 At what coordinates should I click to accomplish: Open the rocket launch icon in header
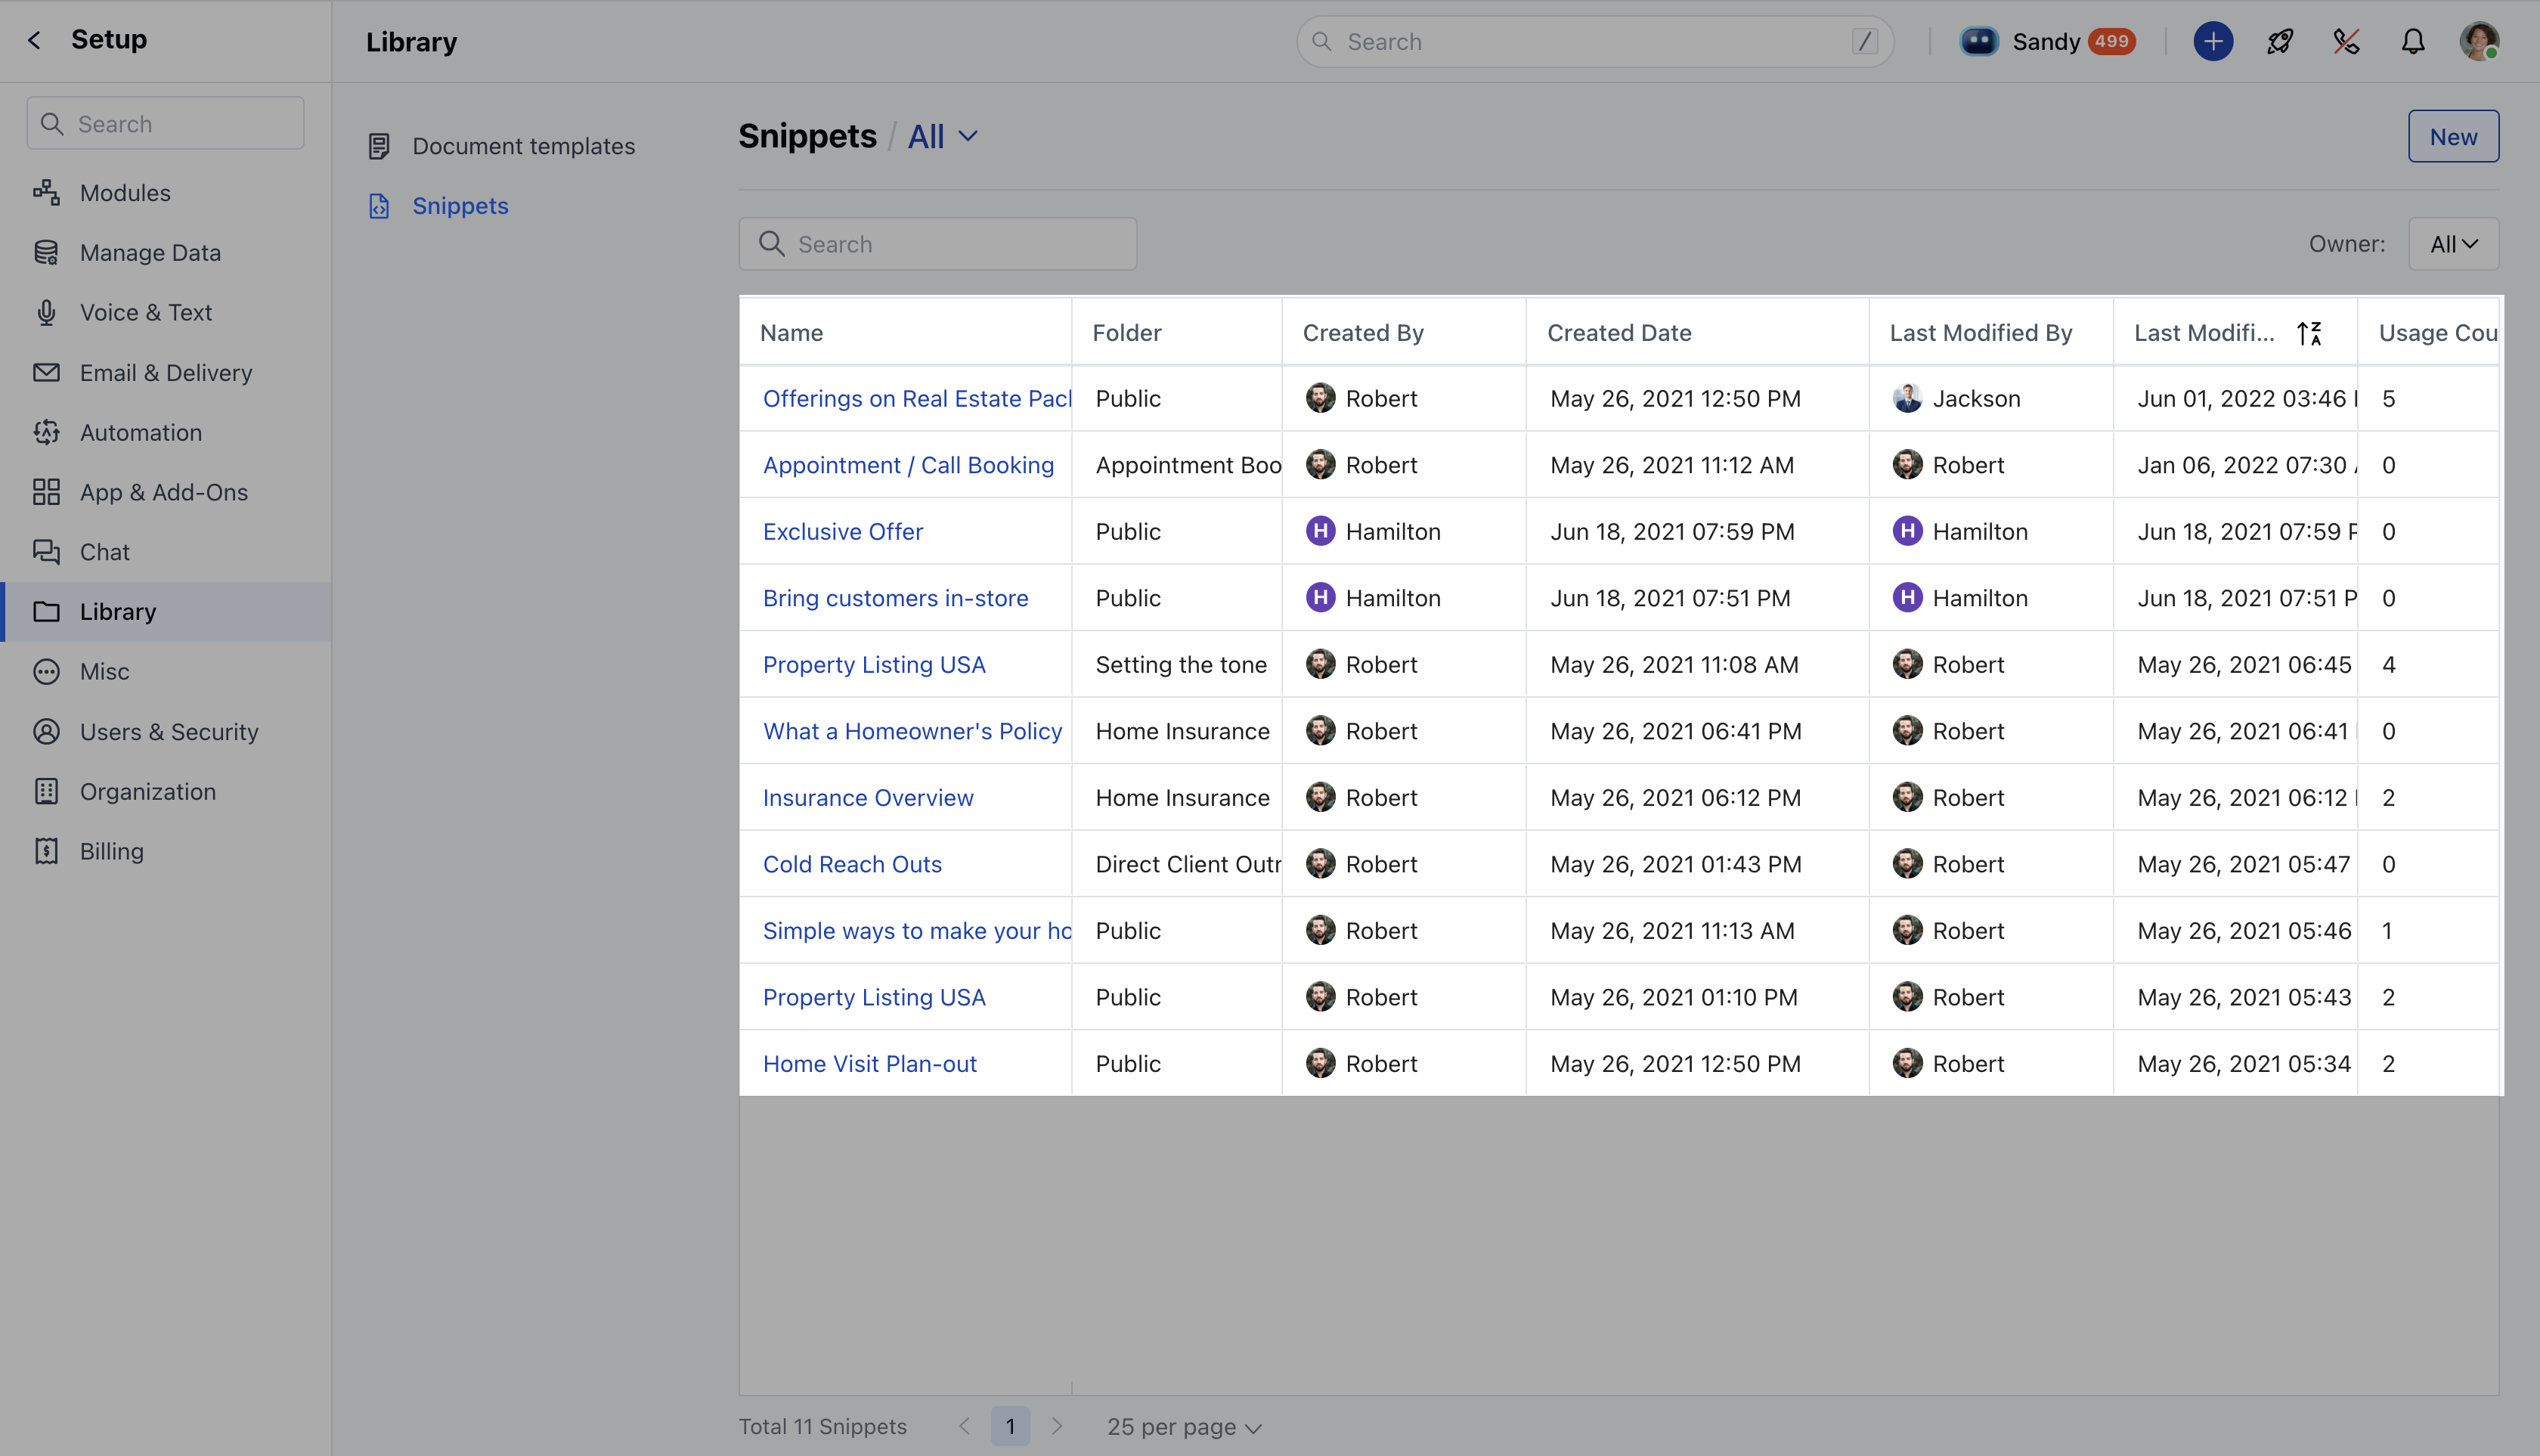2279,41
